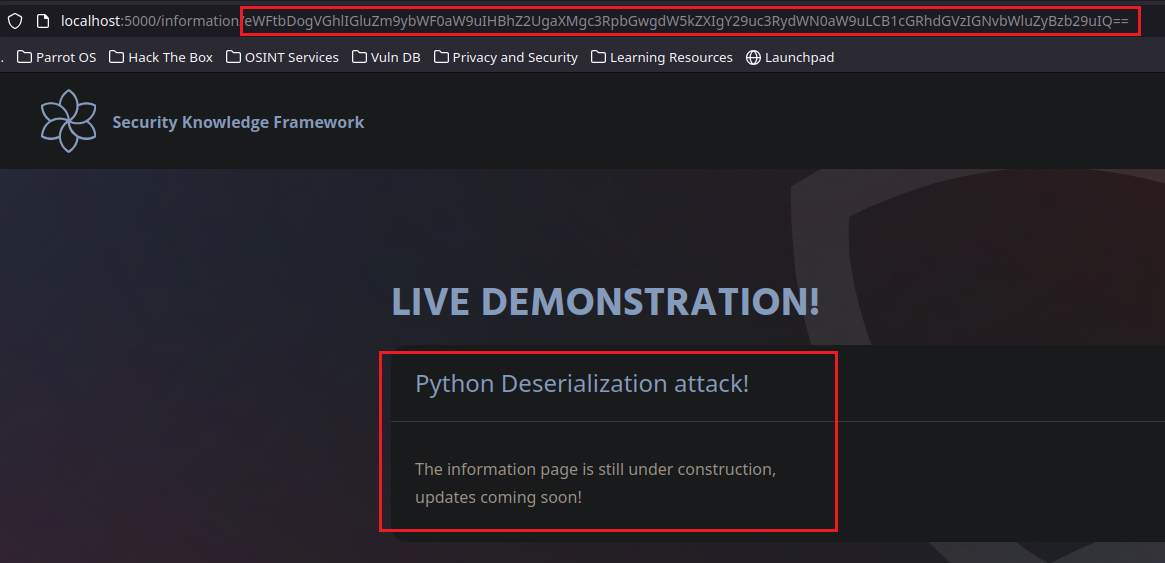
Task: Open the Launchpad bookmark label
Action: click(799, 58)
